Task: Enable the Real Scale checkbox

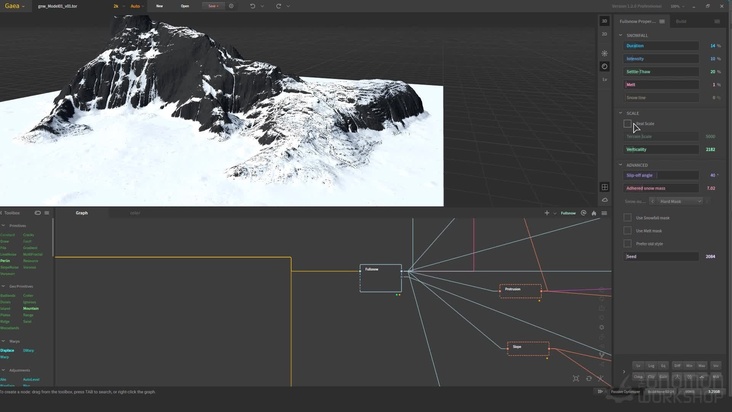Action: [x=627, y=124]
